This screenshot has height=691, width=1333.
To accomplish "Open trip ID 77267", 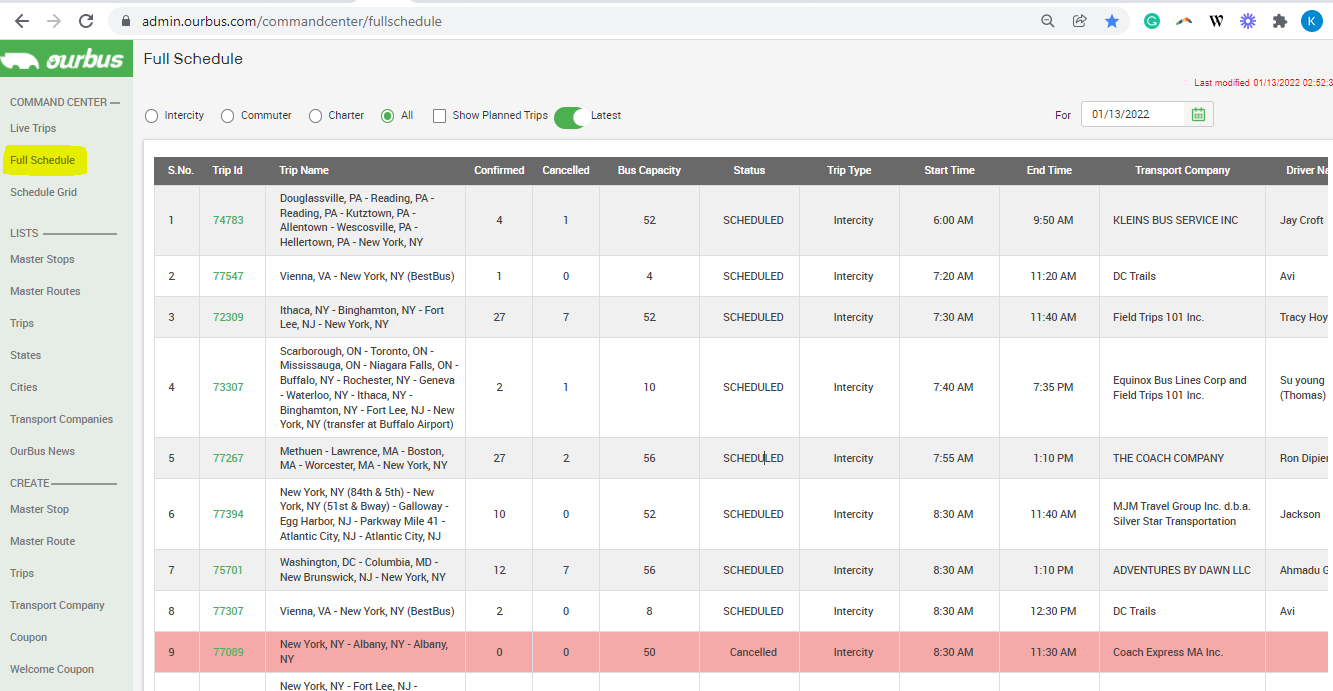I will 228,458.
